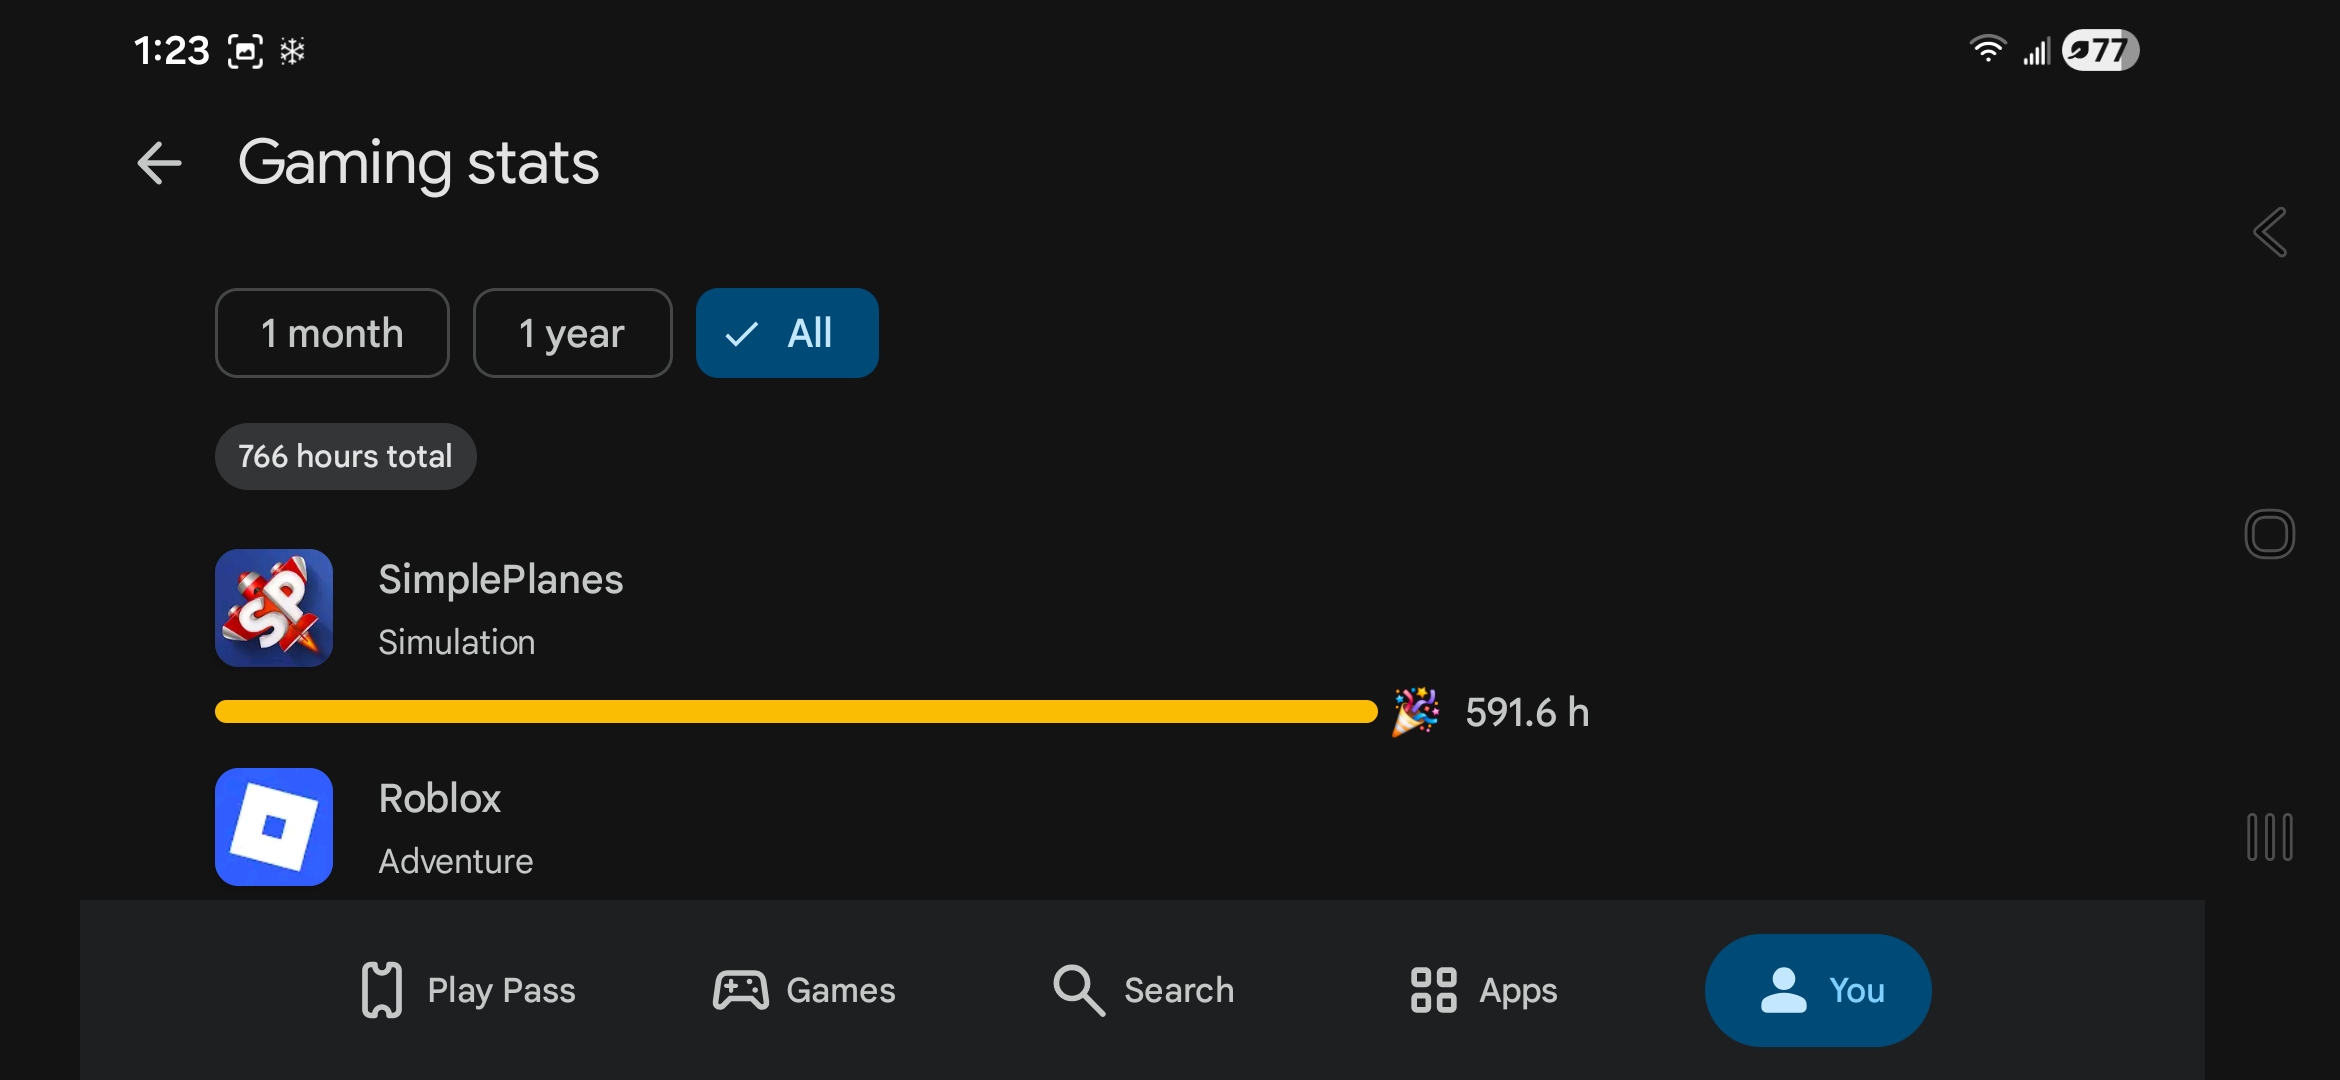Image resolution: width=2340 pixels, height=1080 pixels.
Task: Open the SimplePlanes app icon
Action: click(x=274, y=608)
